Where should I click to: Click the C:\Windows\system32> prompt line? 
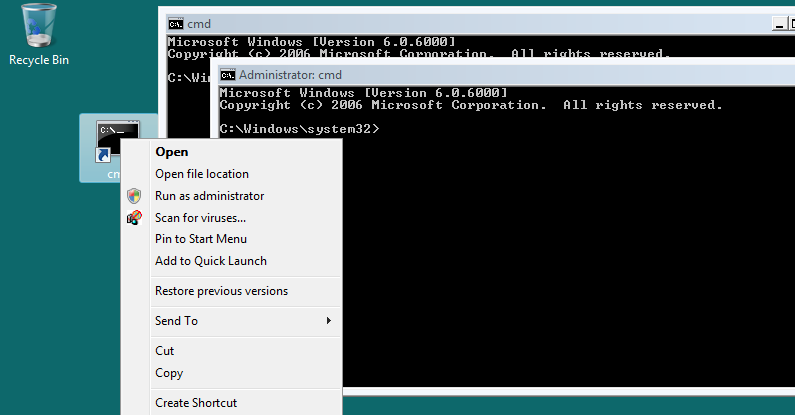(299, 129)
